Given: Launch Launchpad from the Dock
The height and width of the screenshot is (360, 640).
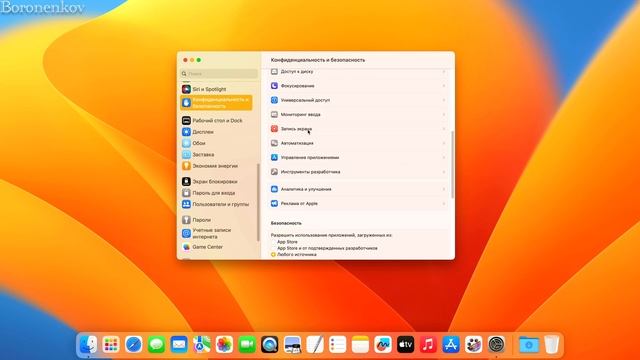Looking at the screenshot, I should coord(111,345).
